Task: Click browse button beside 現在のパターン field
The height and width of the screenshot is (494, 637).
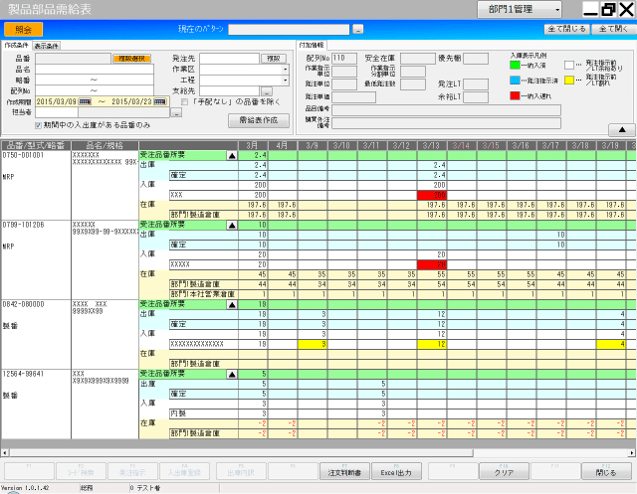Action: (x=358, y=30)
